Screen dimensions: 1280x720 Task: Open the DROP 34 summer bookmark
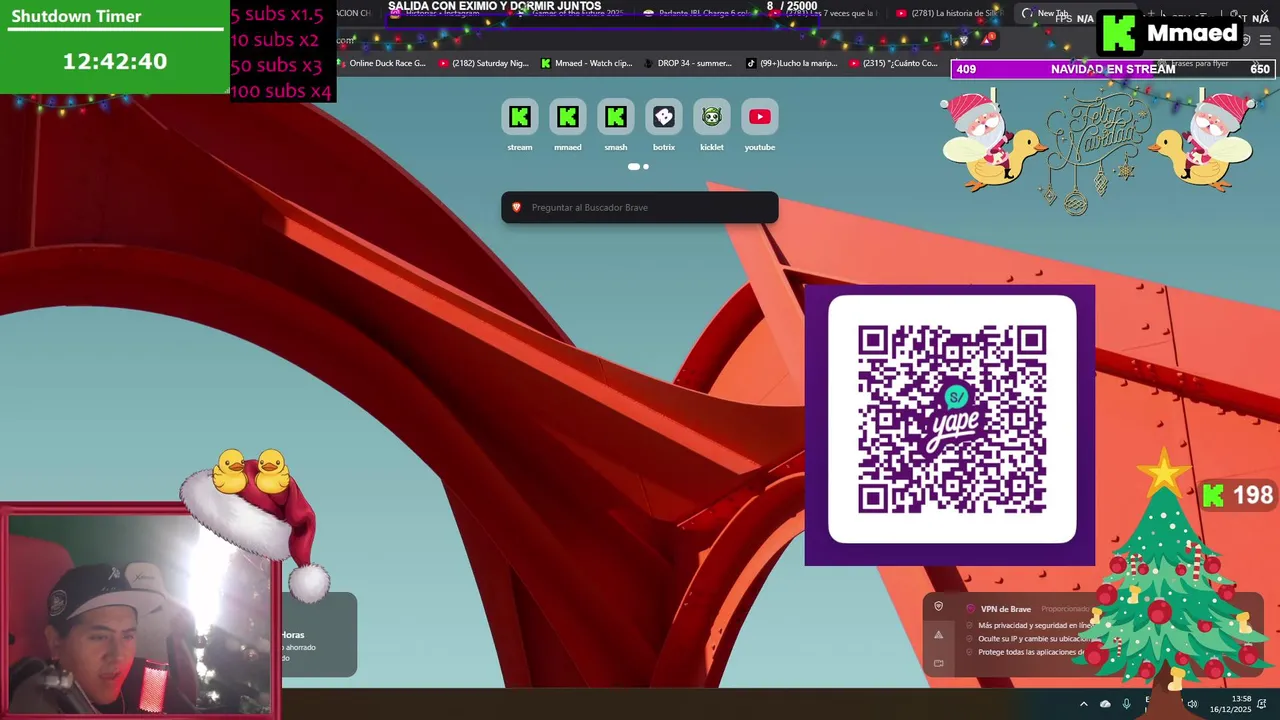688,63
